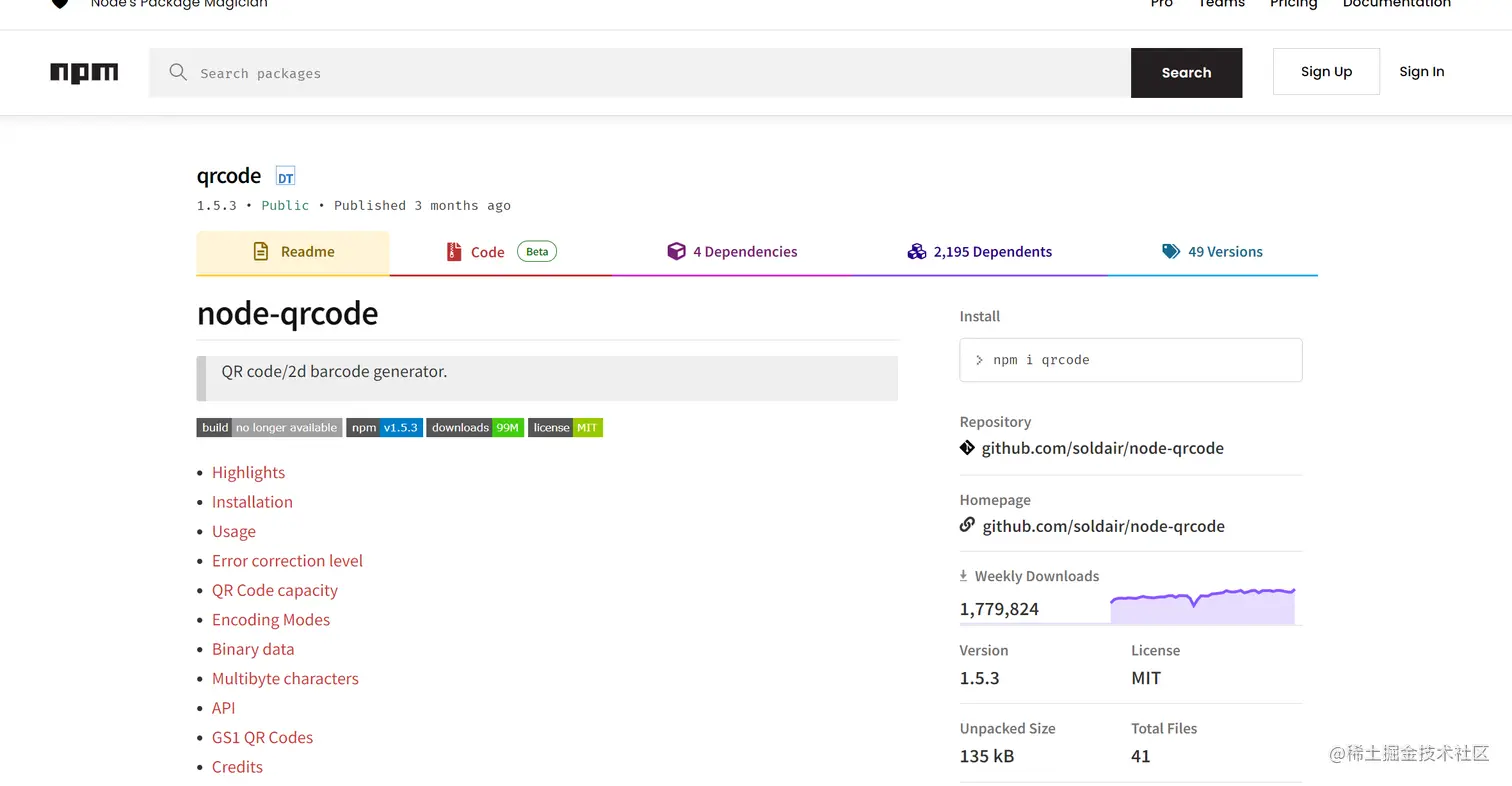This screenshot has width=1512, height=786.
Task: Click the Weekly Downloads arrow icon
Action: pyautogui.click(x=964, y=576)
